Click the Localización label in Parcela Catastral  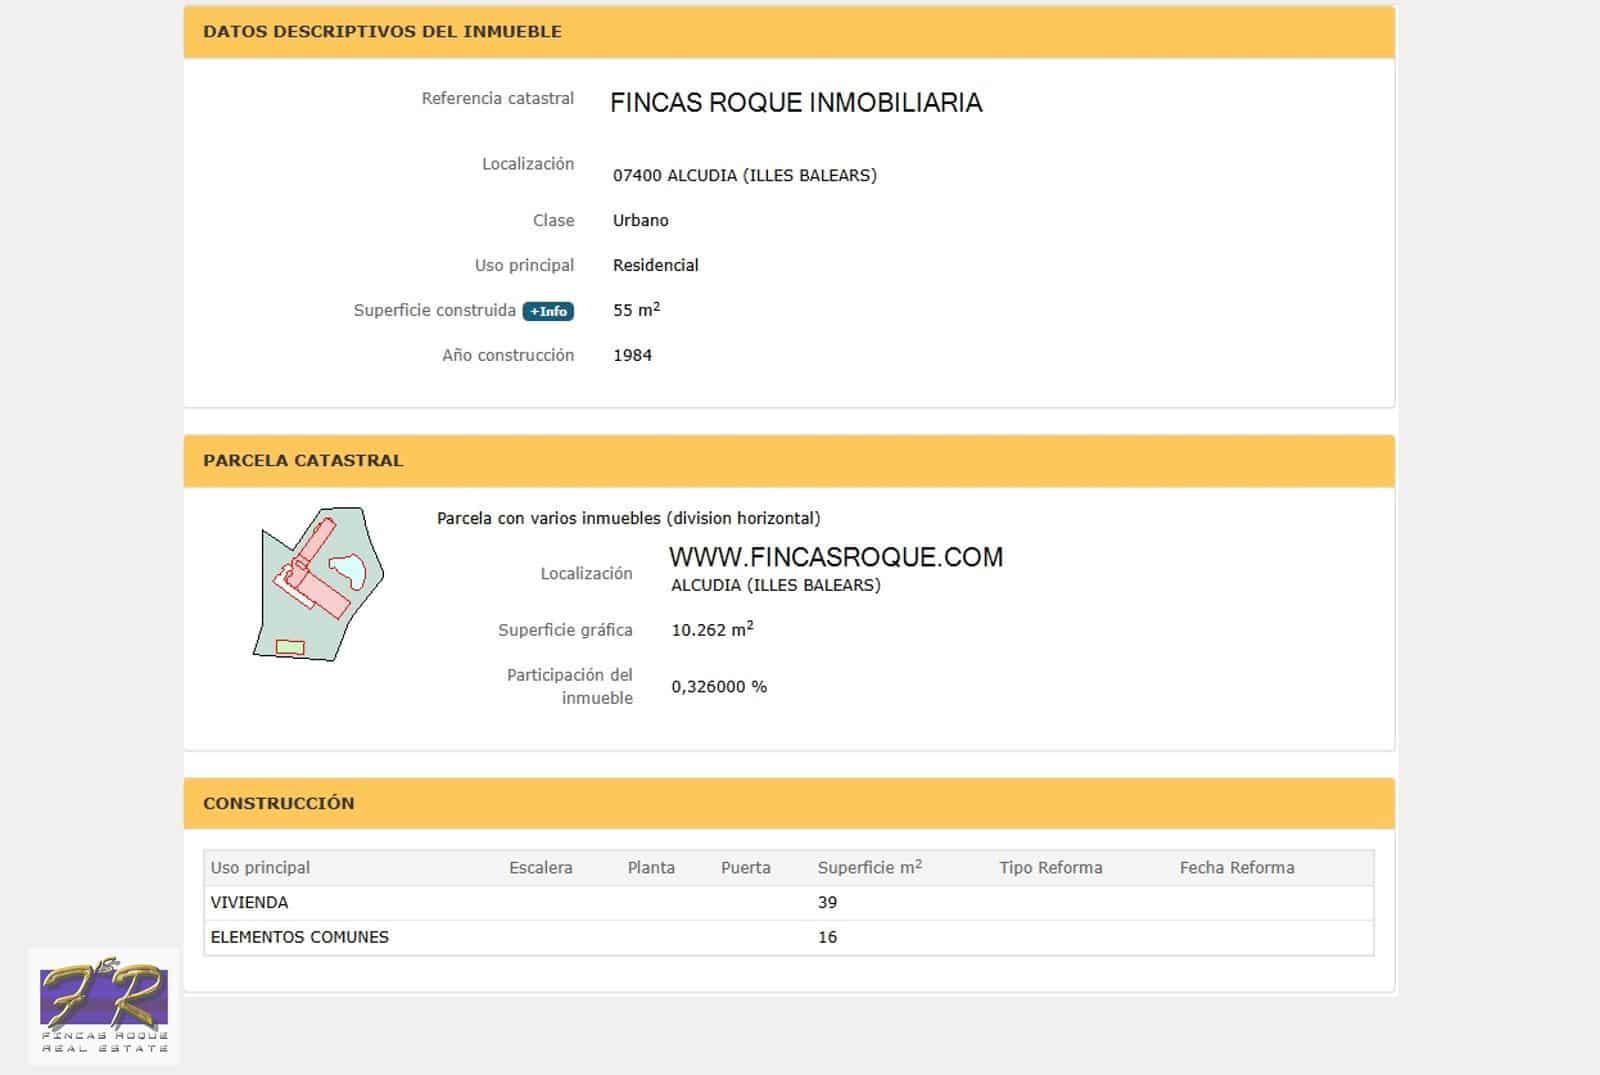pos(587,573)
